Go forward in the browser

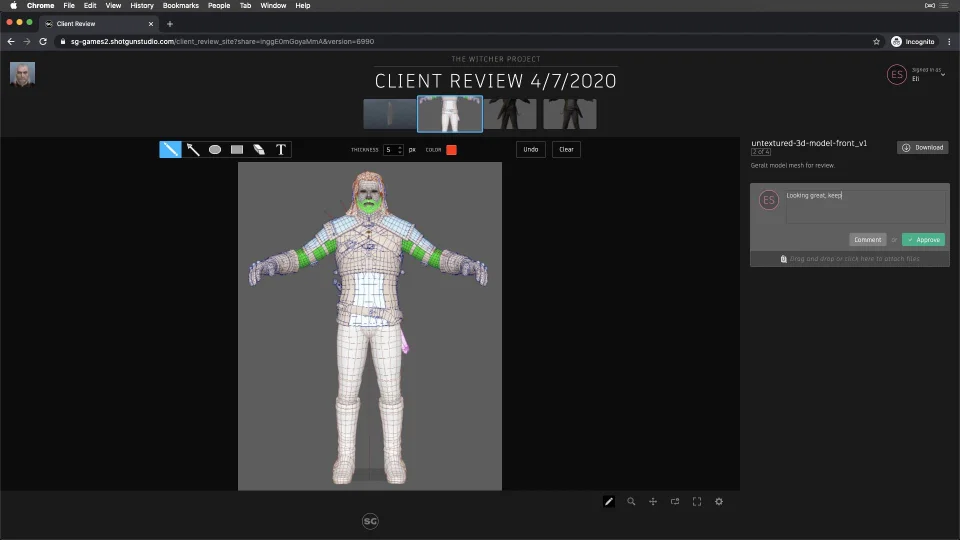click(x=26, y=42)
